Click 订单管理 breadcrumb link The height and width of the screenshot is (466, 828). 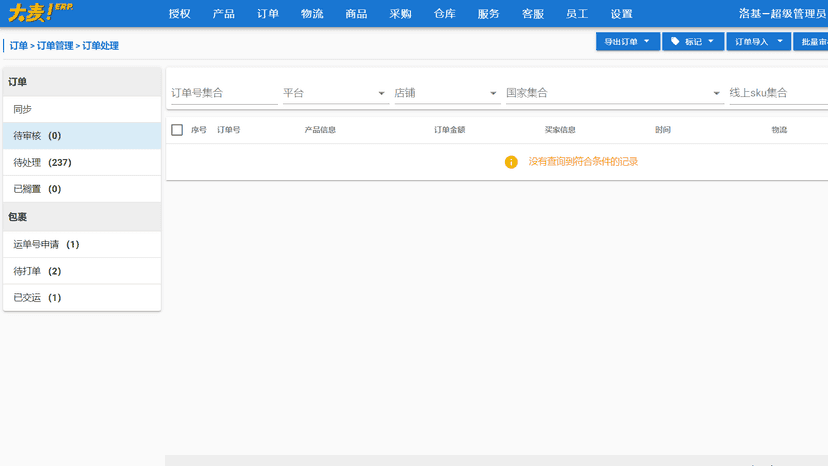pos(55,46)
